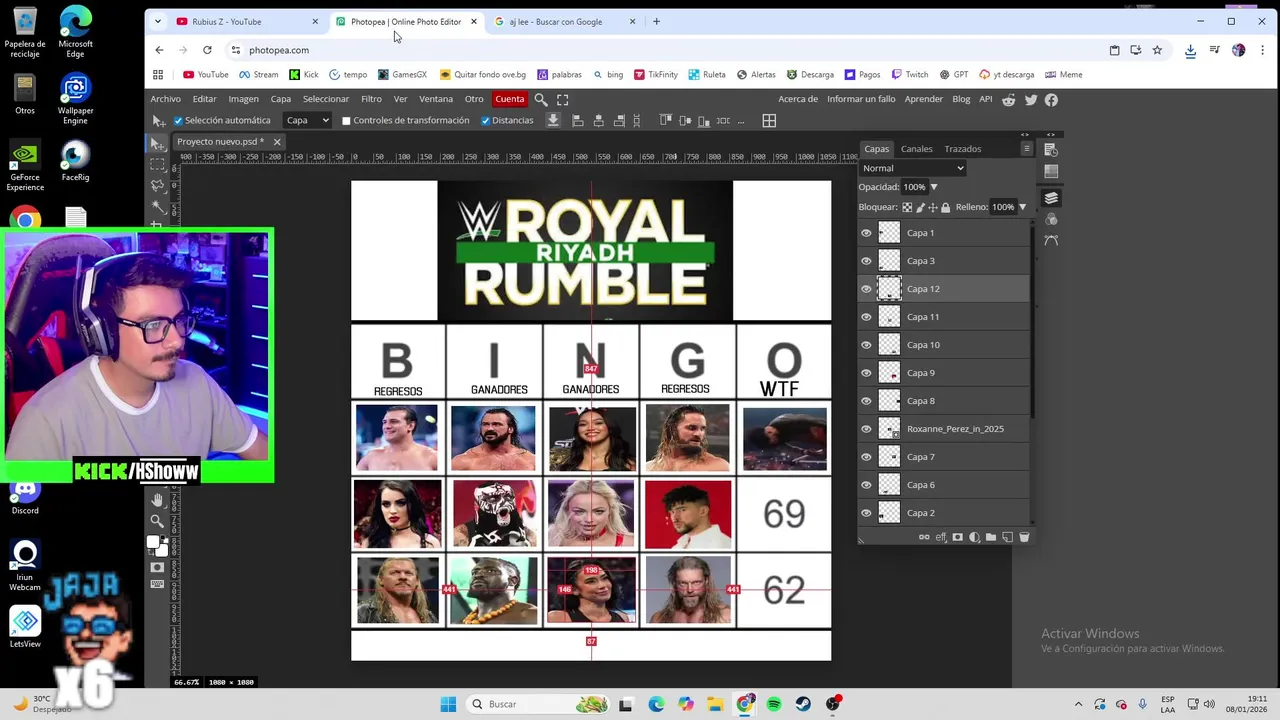
Task: Open the Archivo menu
Action: pyautogui.click(x=166, y=99)
